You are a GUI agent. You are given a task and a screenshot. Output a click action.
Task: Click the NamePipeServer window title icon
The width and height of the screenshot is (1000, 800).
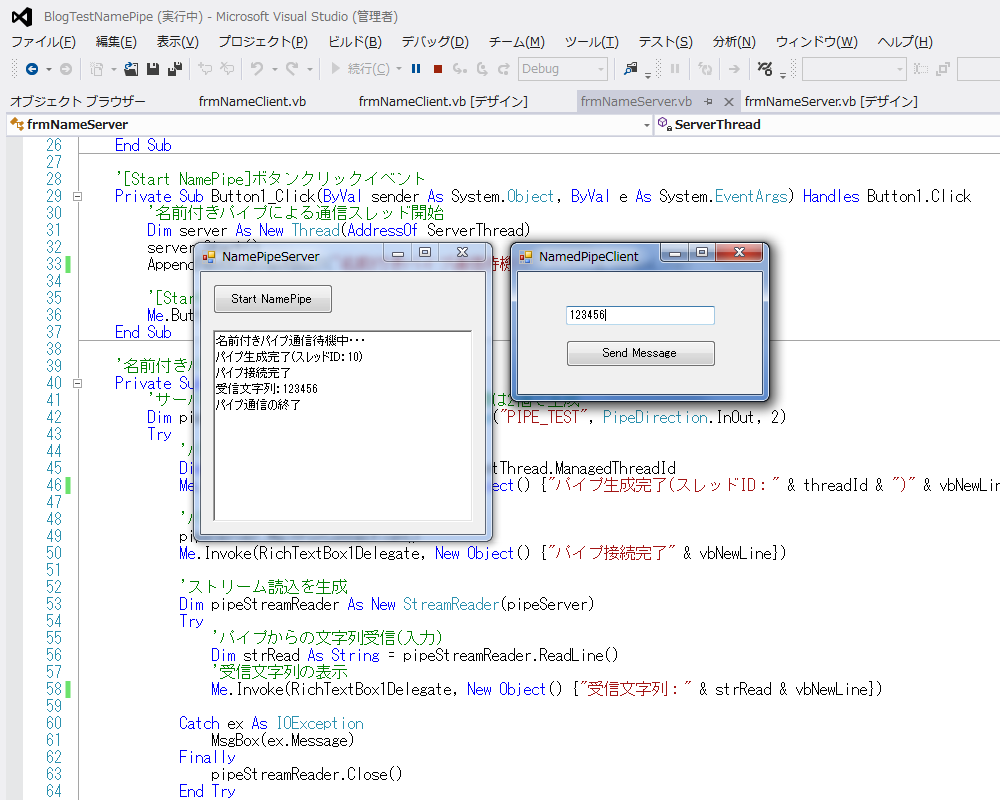coord(209,257)
